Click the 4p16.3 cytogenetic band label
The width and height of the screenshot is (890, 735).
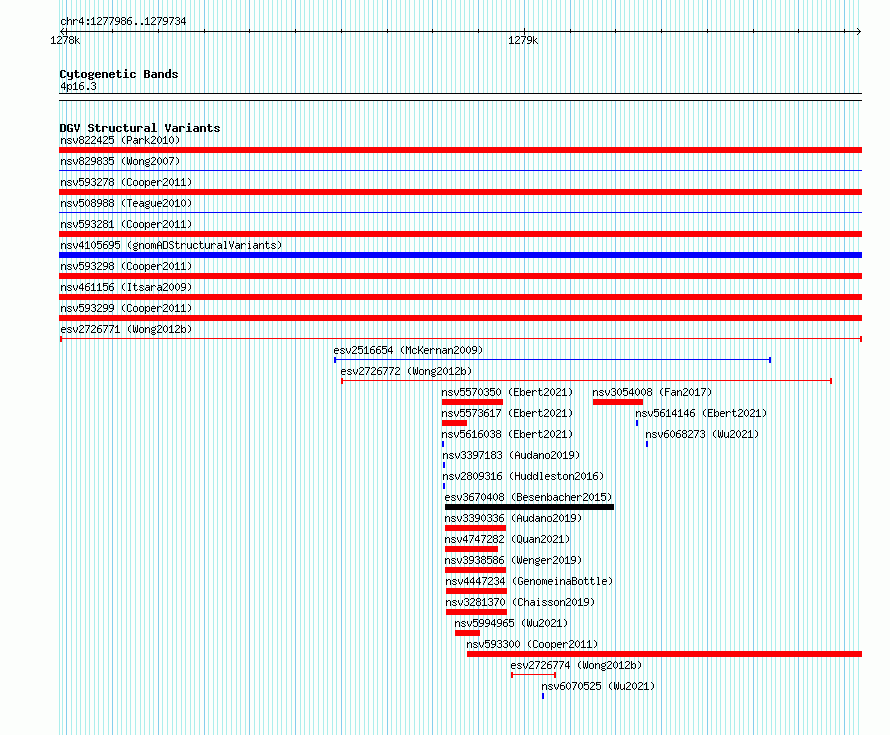click(x=78, y=86)
